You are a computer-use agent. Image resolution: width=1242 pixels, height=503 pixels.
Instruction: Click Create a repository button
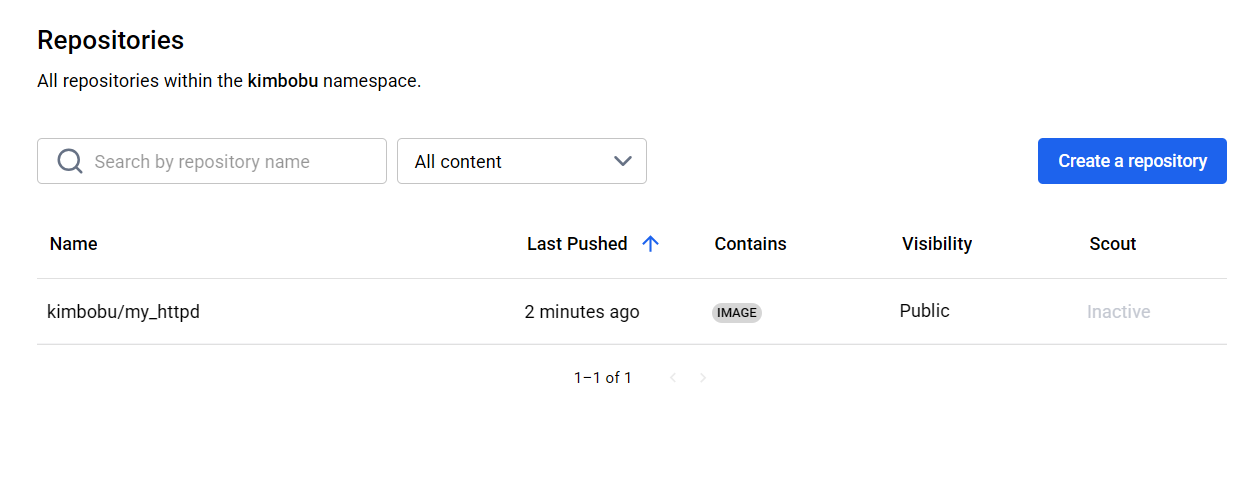click(x=1132, y=161)
